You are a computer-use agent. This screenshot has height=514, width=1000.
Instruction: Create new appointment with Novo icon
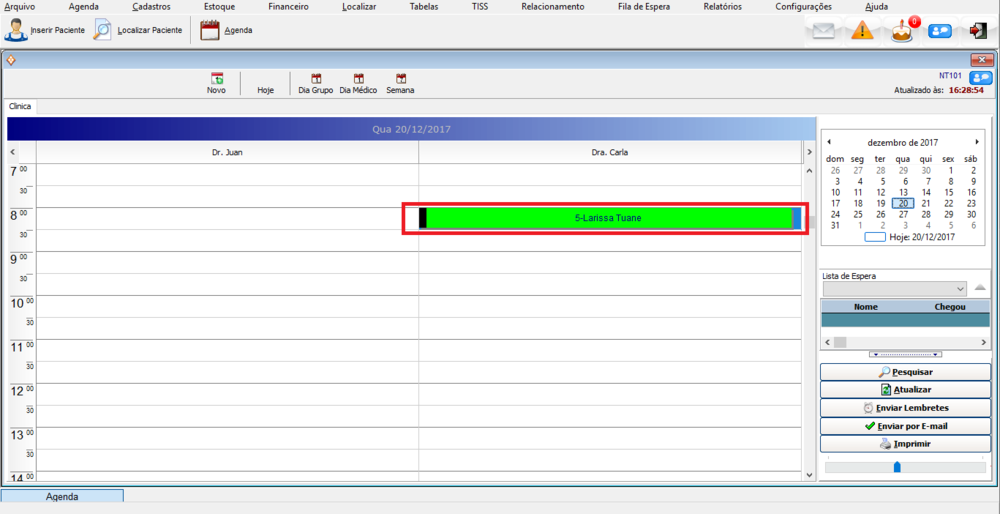216,79
